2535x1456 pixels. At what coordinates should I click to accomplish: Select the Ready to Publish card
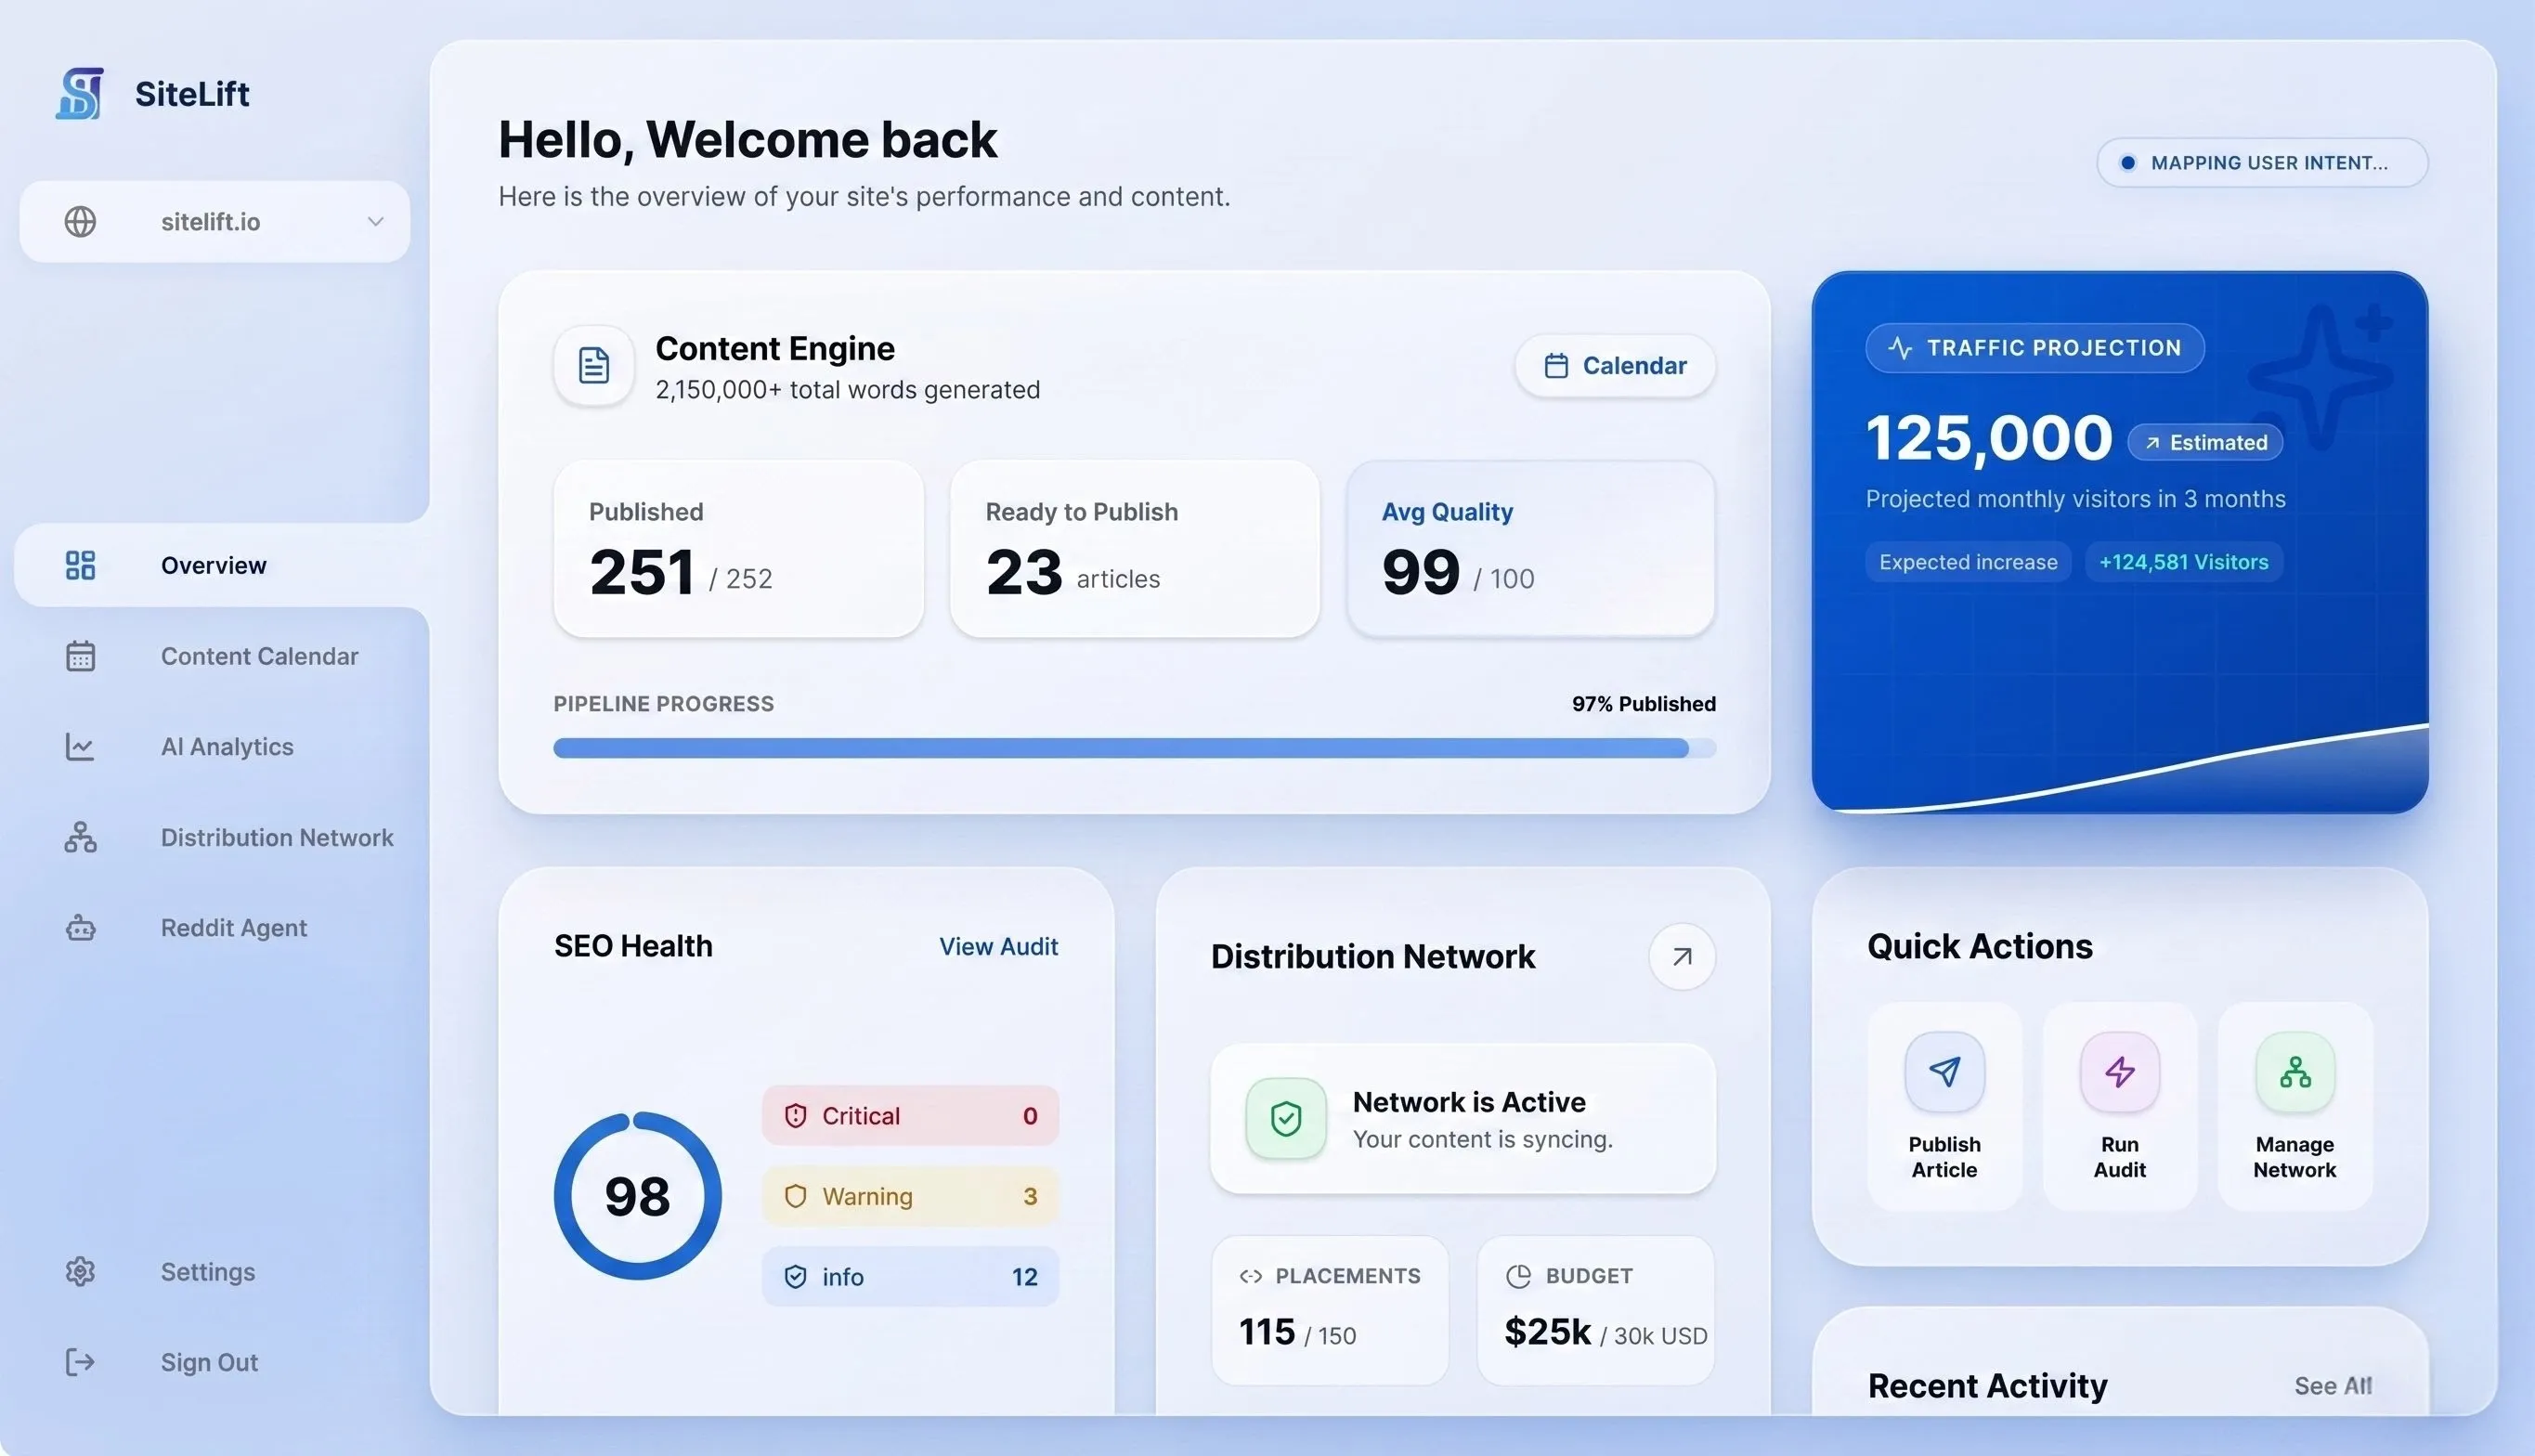[1134, 548]
